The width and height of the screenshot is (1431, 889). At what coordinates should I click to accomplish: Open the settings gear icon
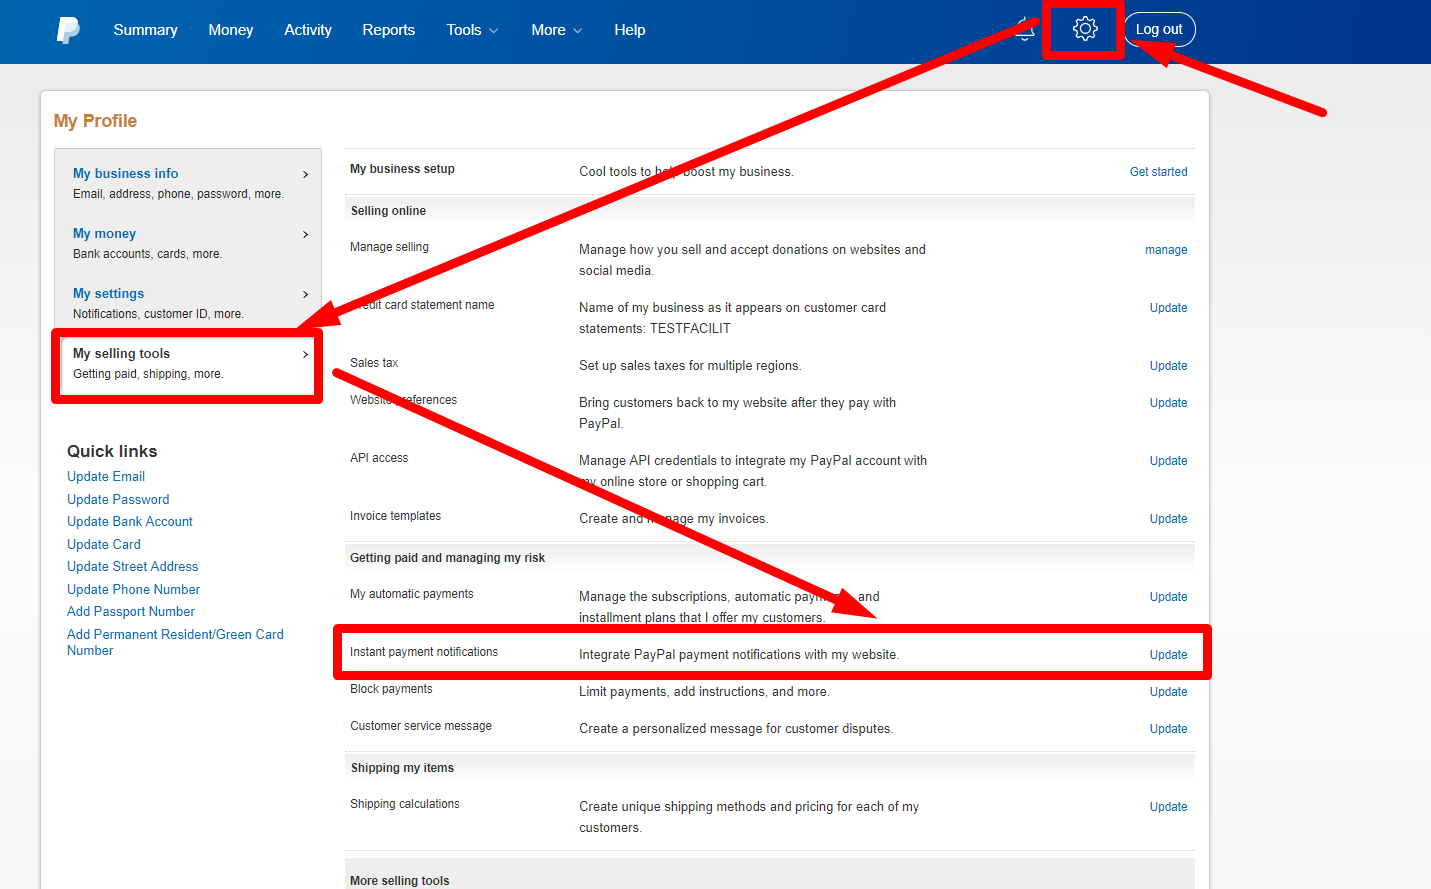1085,29
